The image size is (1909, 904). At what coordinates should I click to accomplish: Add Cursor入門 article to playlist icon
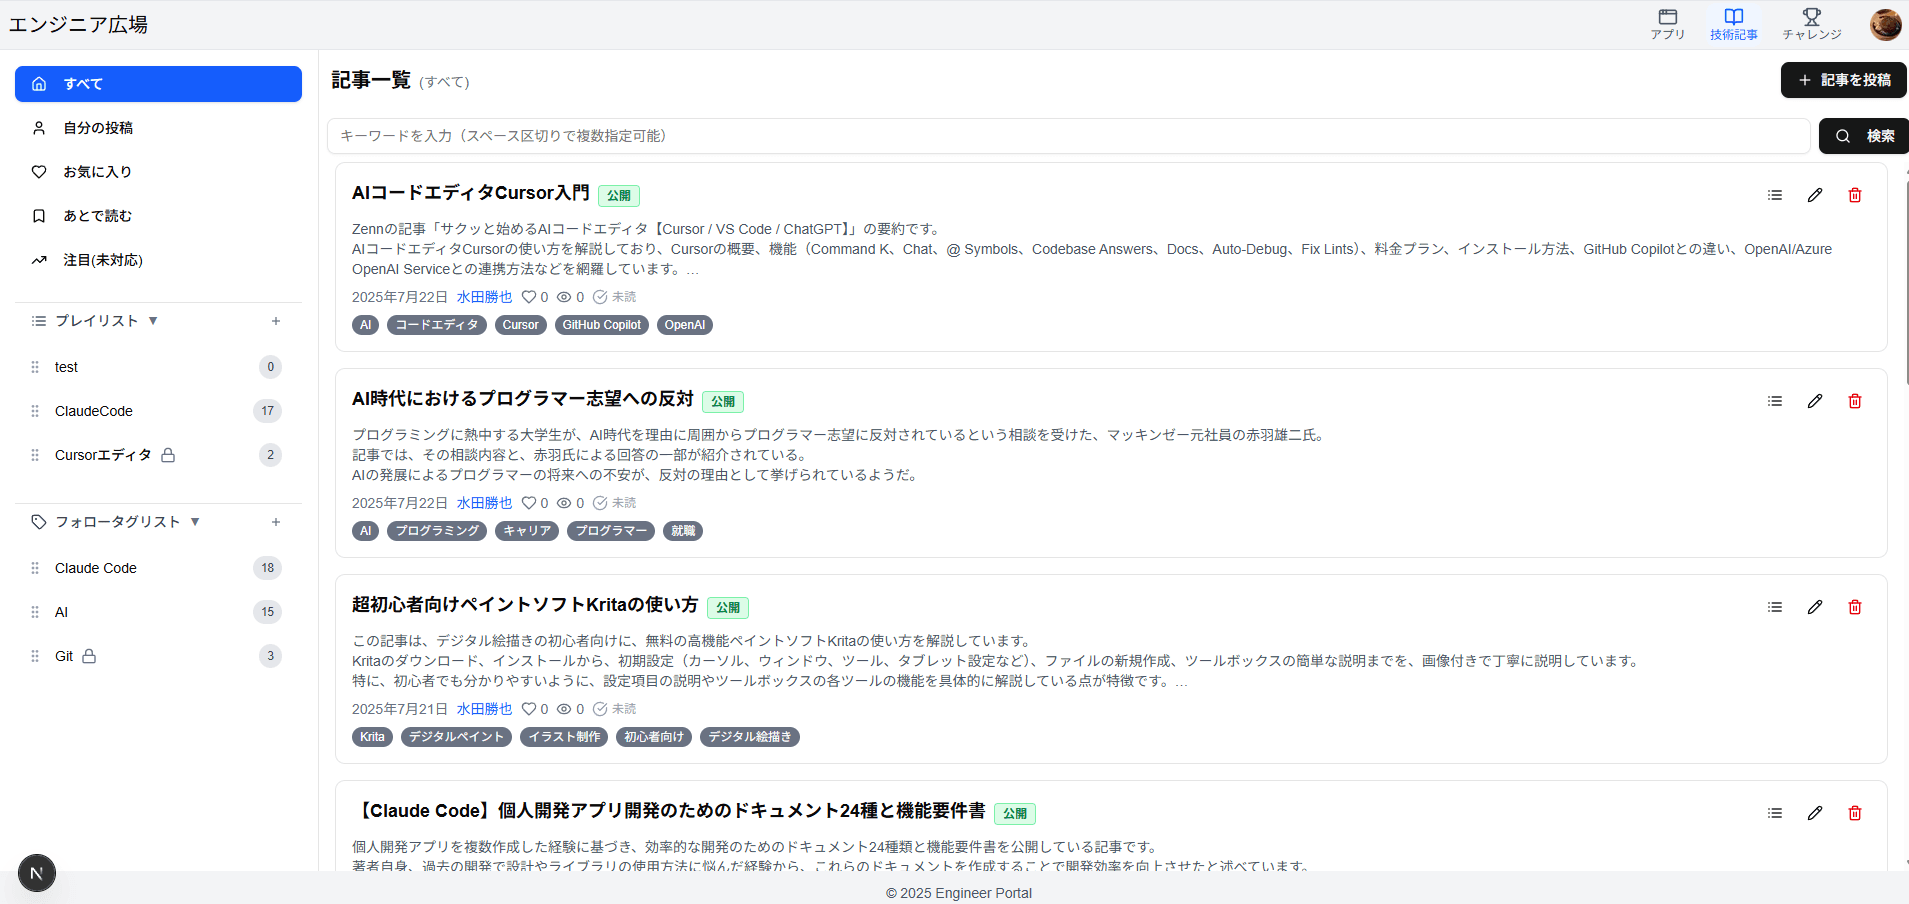pyautogui.click(x=1775, y=195)
